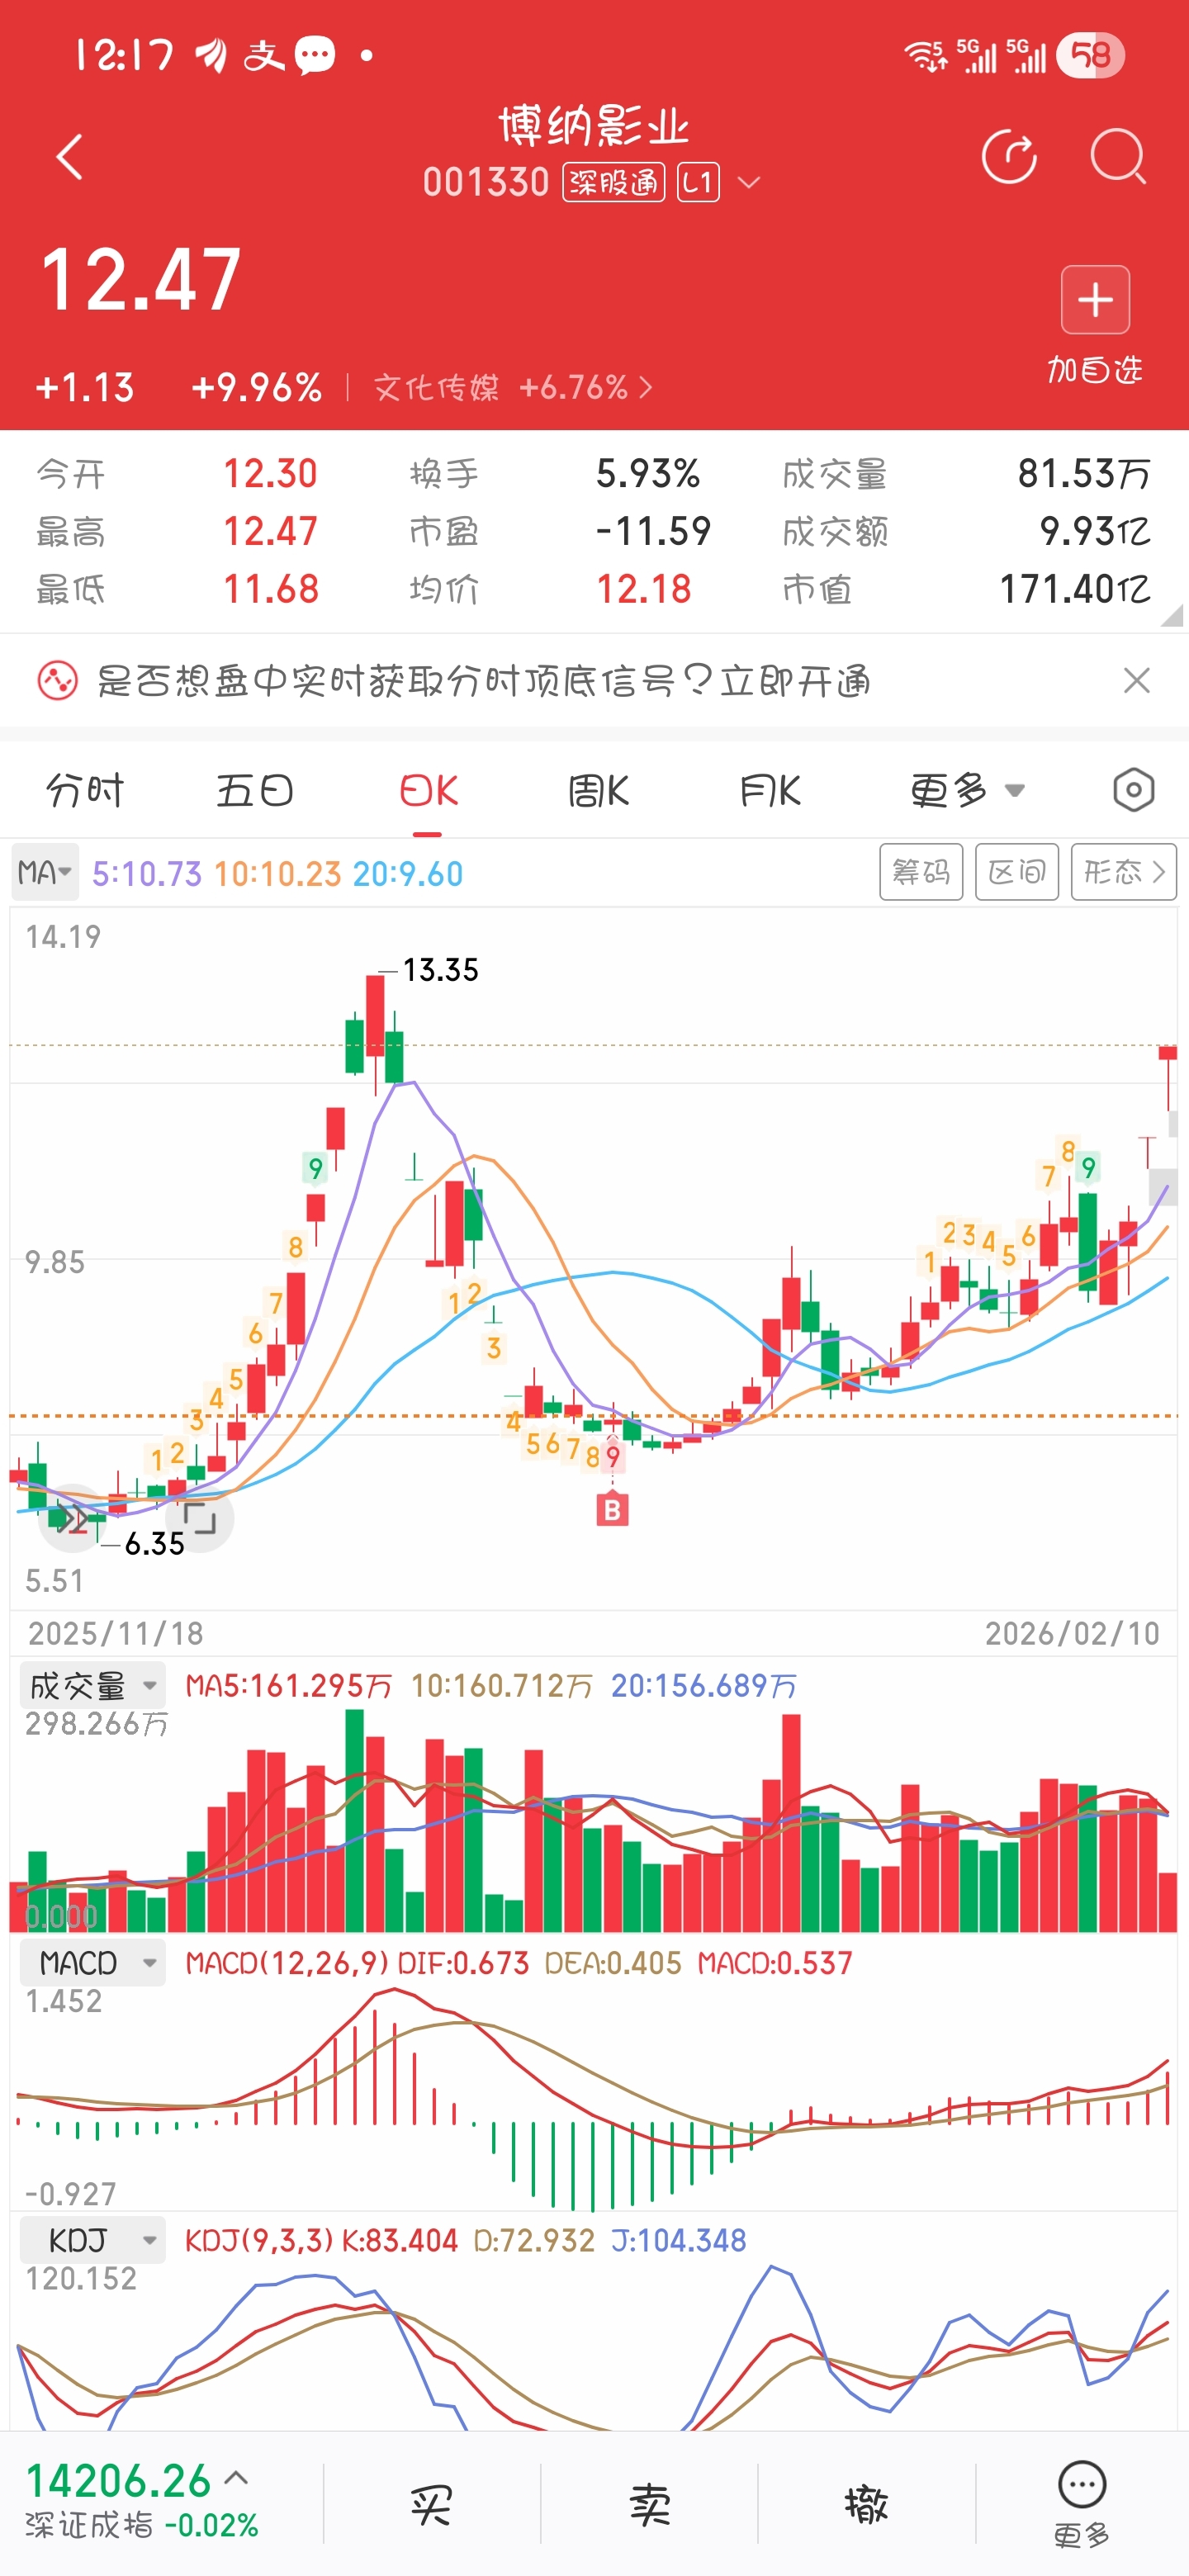Open chart settings hexagon icon

1133,790
